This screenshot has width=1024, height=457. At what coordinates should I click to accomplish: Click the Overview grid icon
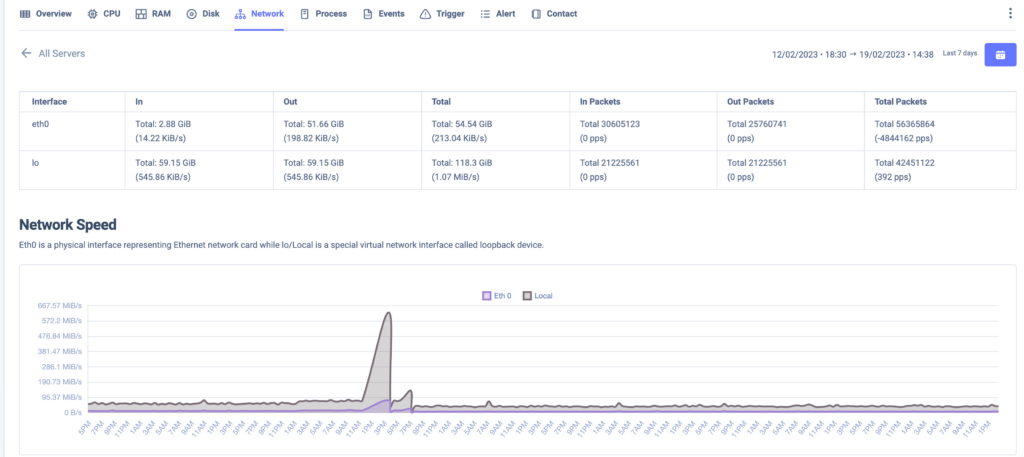point(25,14)
